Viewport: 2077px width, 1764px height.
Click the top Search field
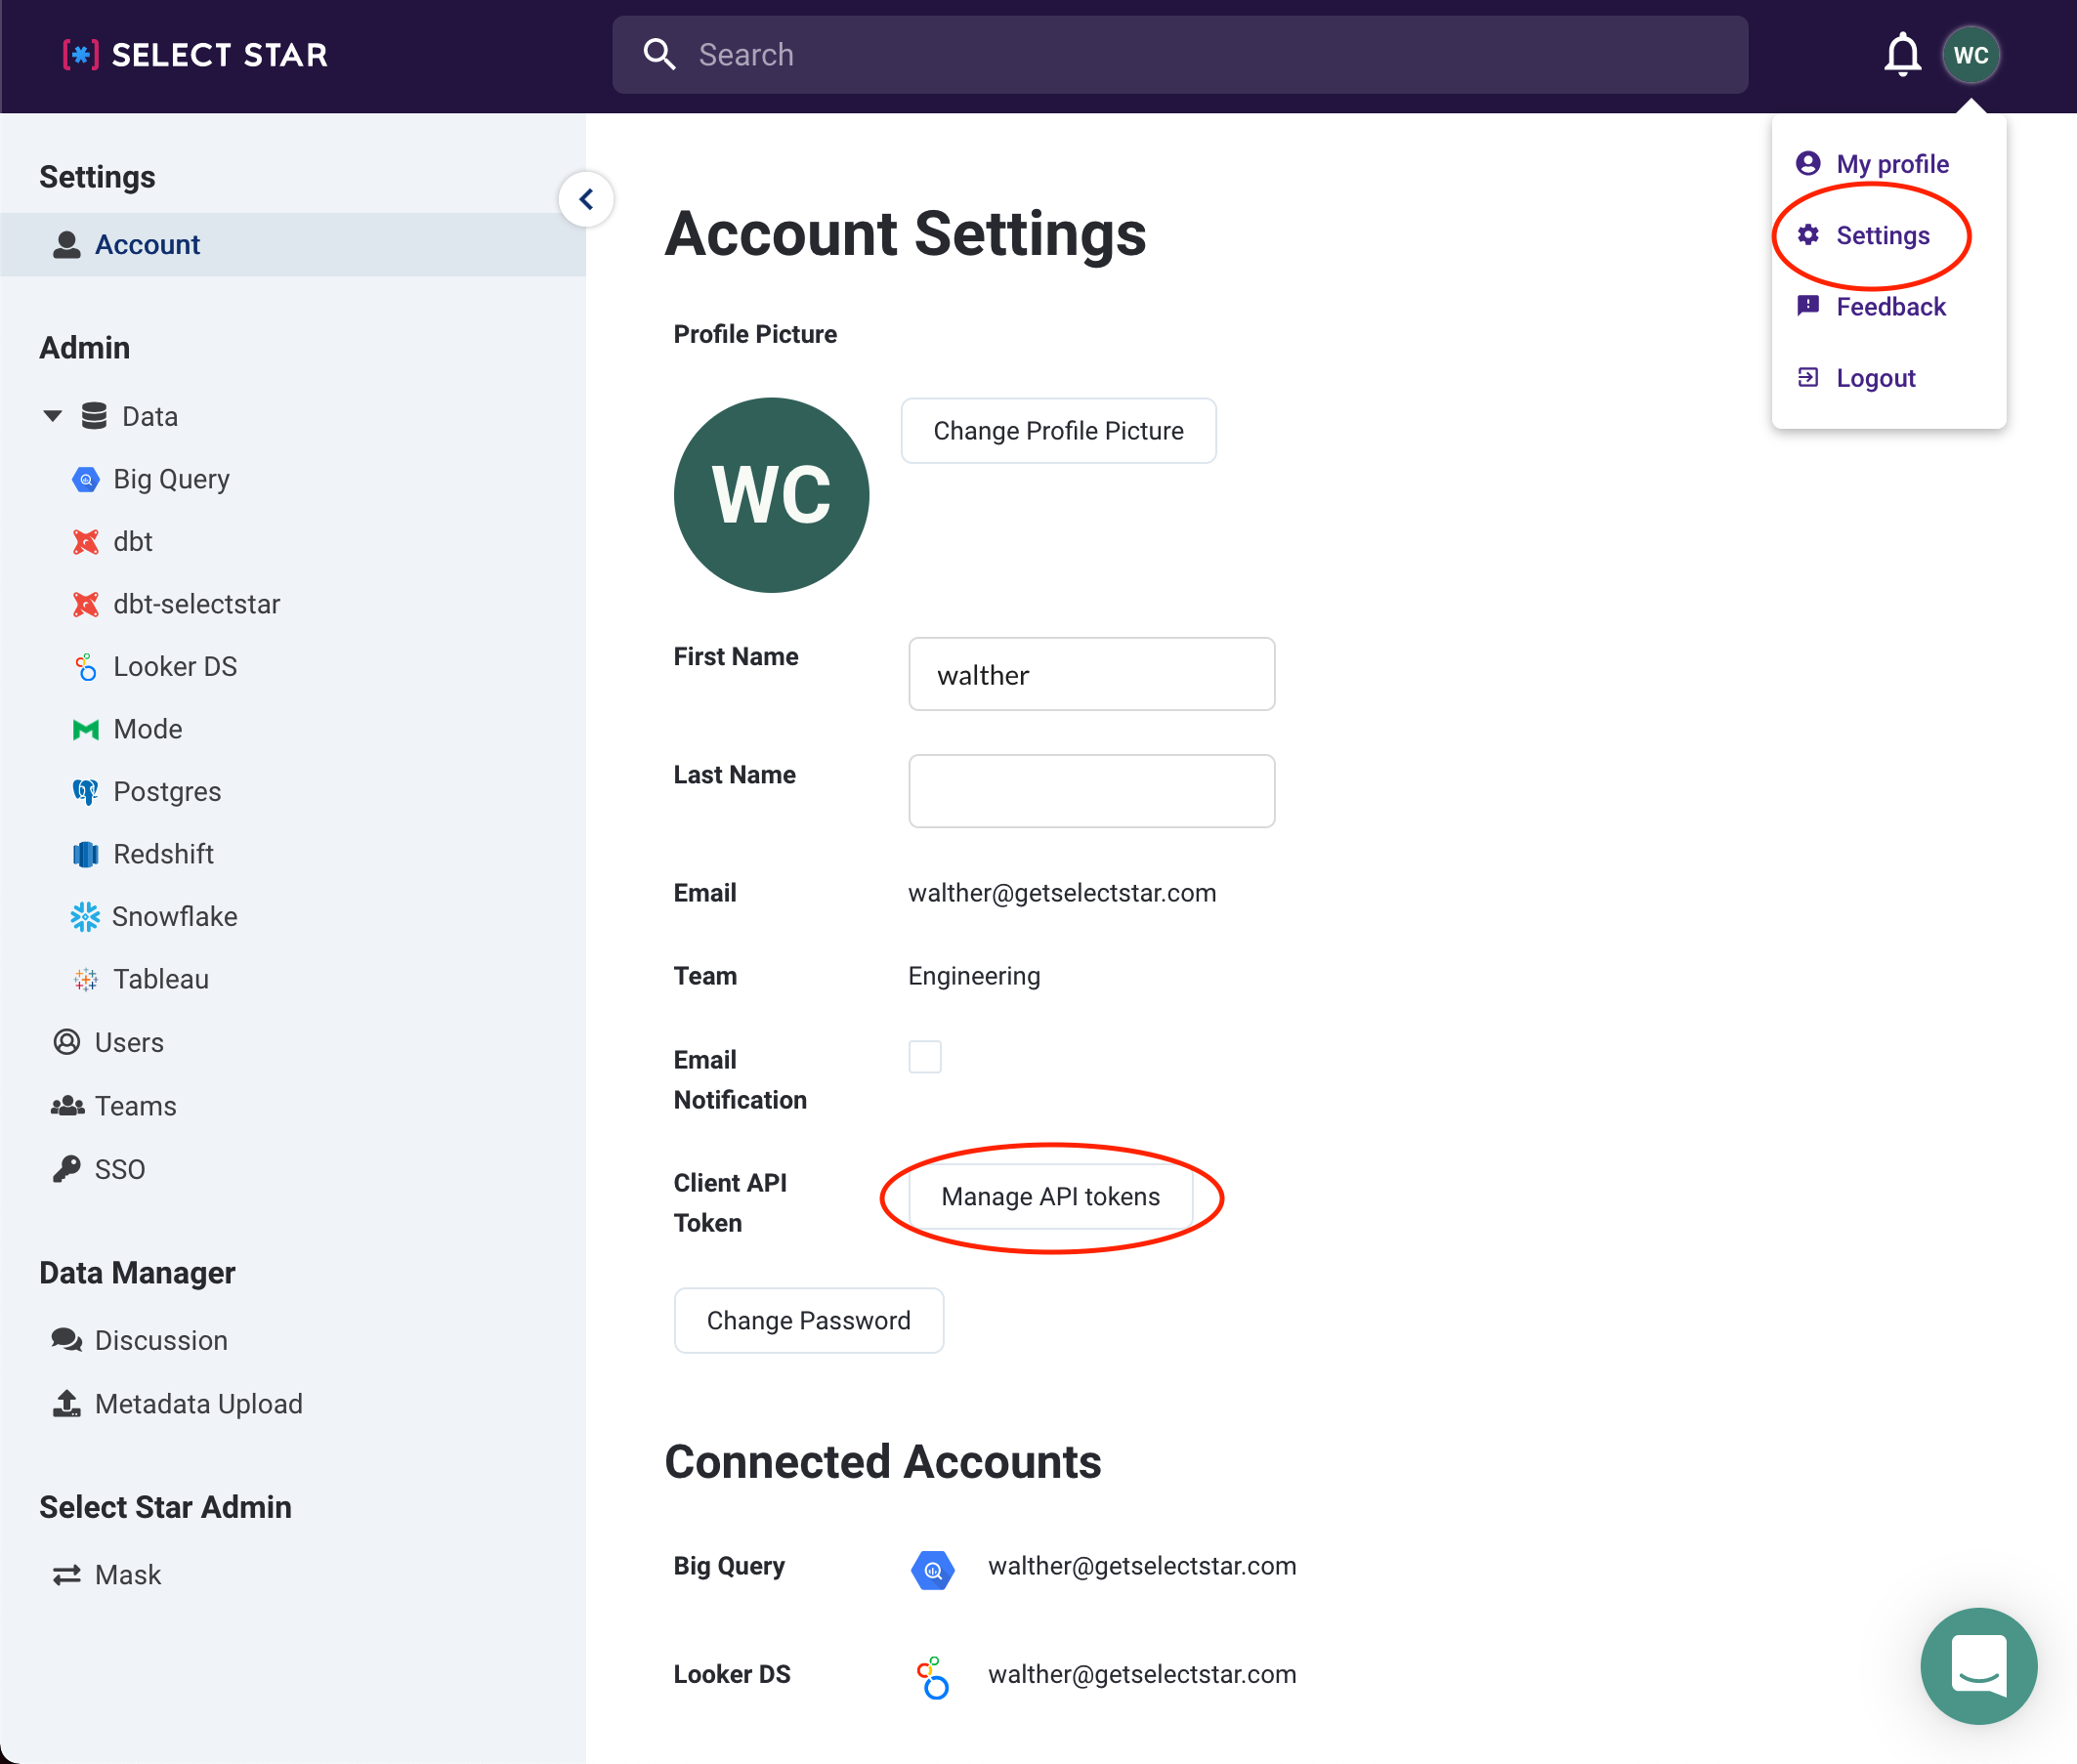click(x=1180, y=55)
